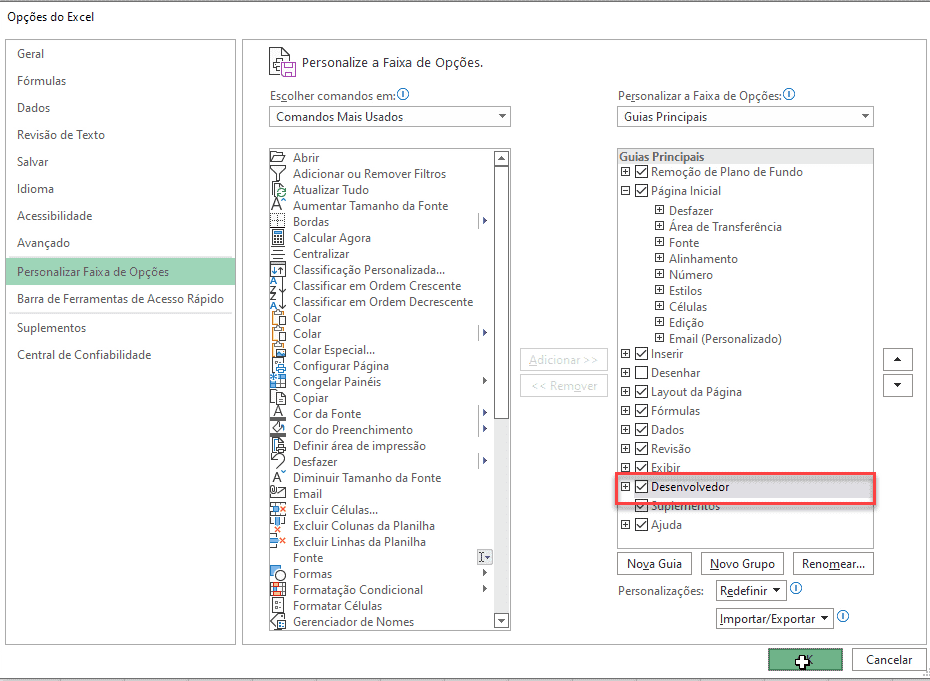Viewport: 930px width, 681px height.
Task: Open the Personalizar a Faixa de Opções dropdown
Action: tap(745, 117)
